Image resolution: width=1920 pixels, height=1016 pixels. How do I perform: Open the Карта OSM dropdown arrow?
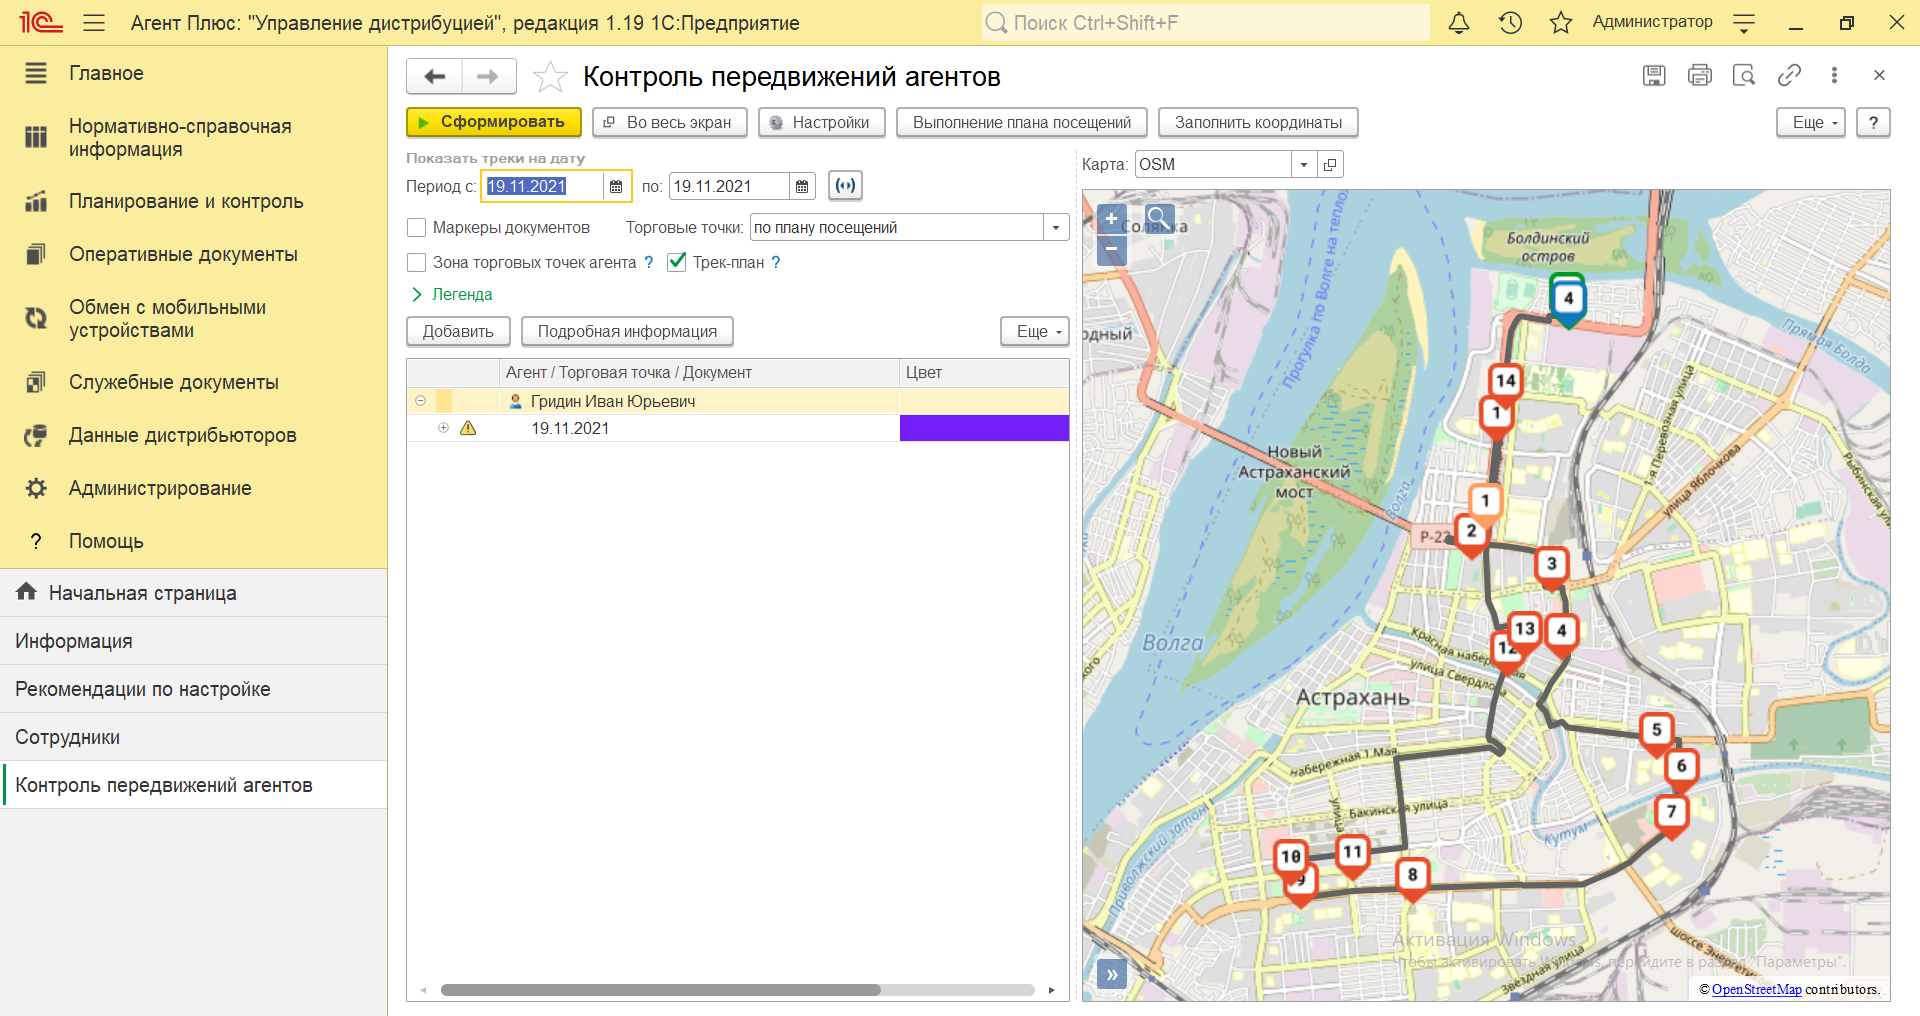(x=1303, y=165)
